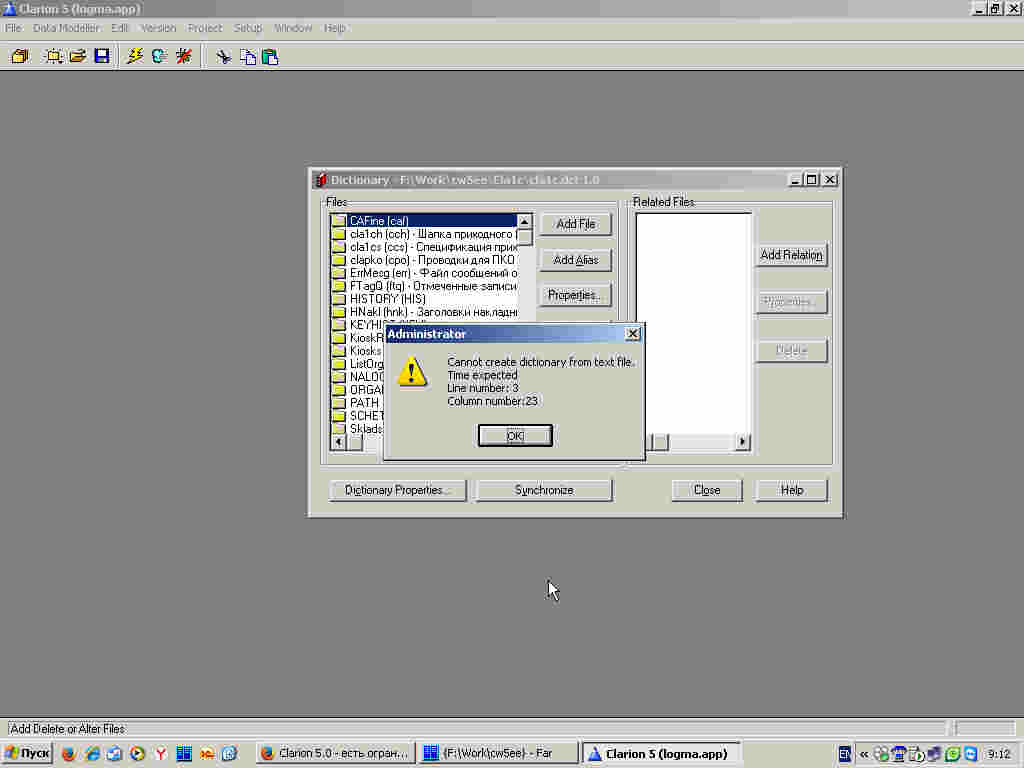The height and width of the screenshot is (768, 1024).
Task: Click the Paste clipboard toolbar icon
Action: click(270, 57)
